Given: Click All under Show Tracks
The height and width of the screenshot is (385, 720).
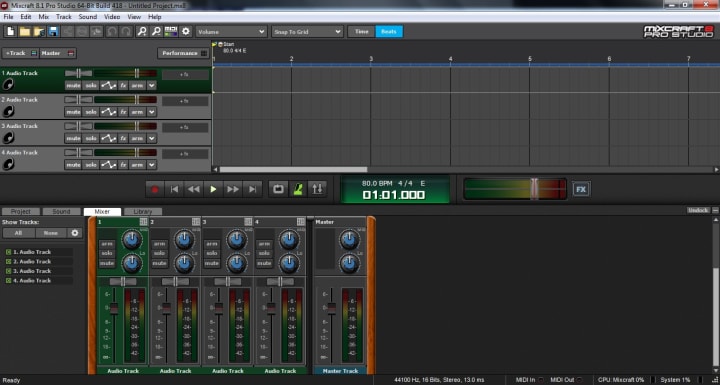Looking at the screenshot, I should [x=18, y=233].
